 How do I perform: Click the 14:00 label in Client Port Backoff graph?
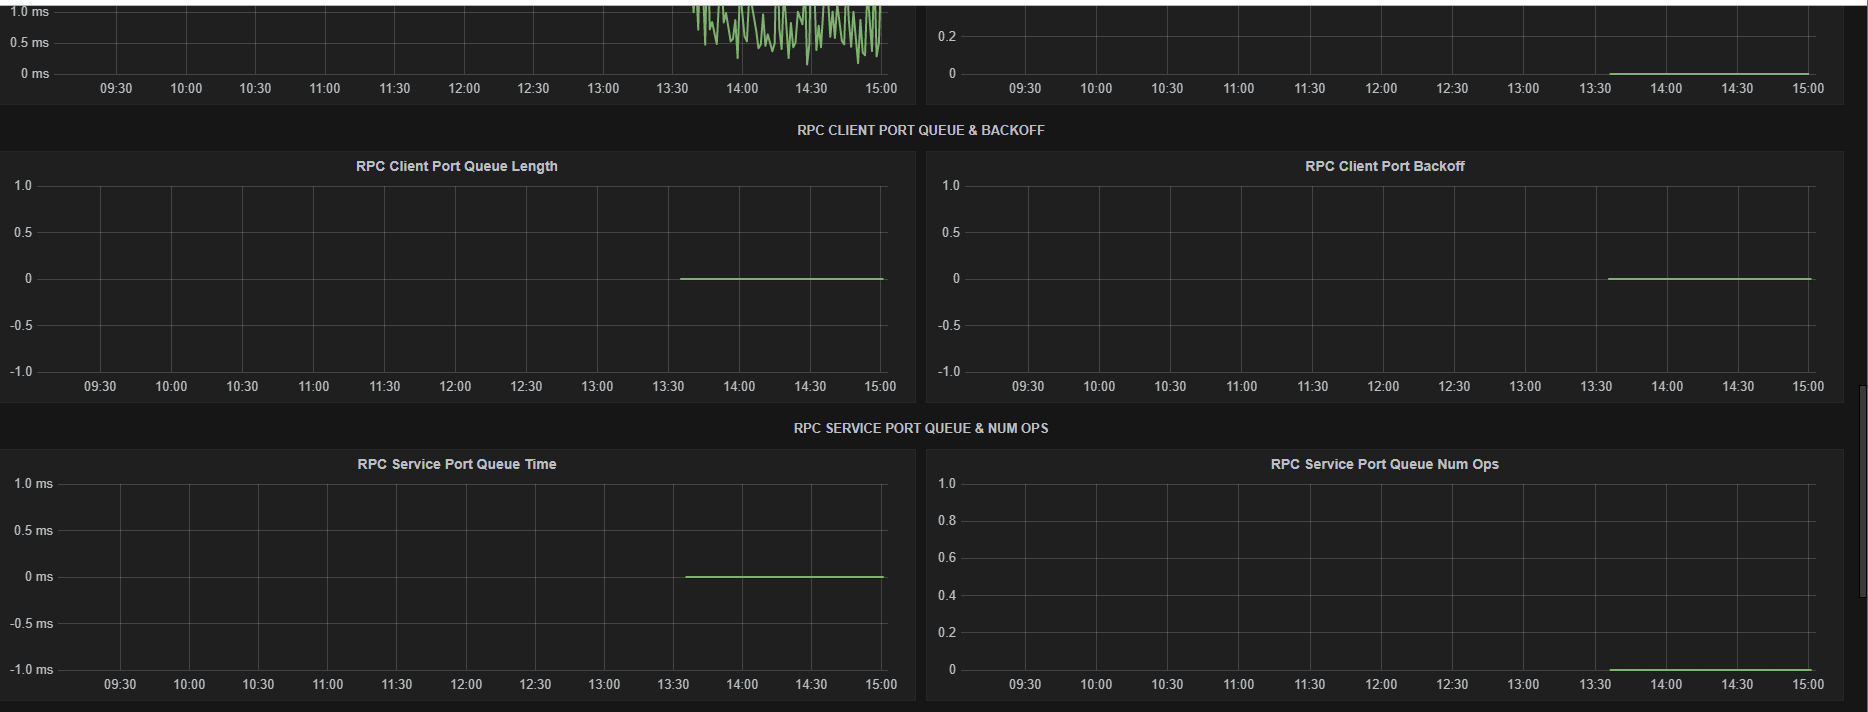[x=1667, y=386]
